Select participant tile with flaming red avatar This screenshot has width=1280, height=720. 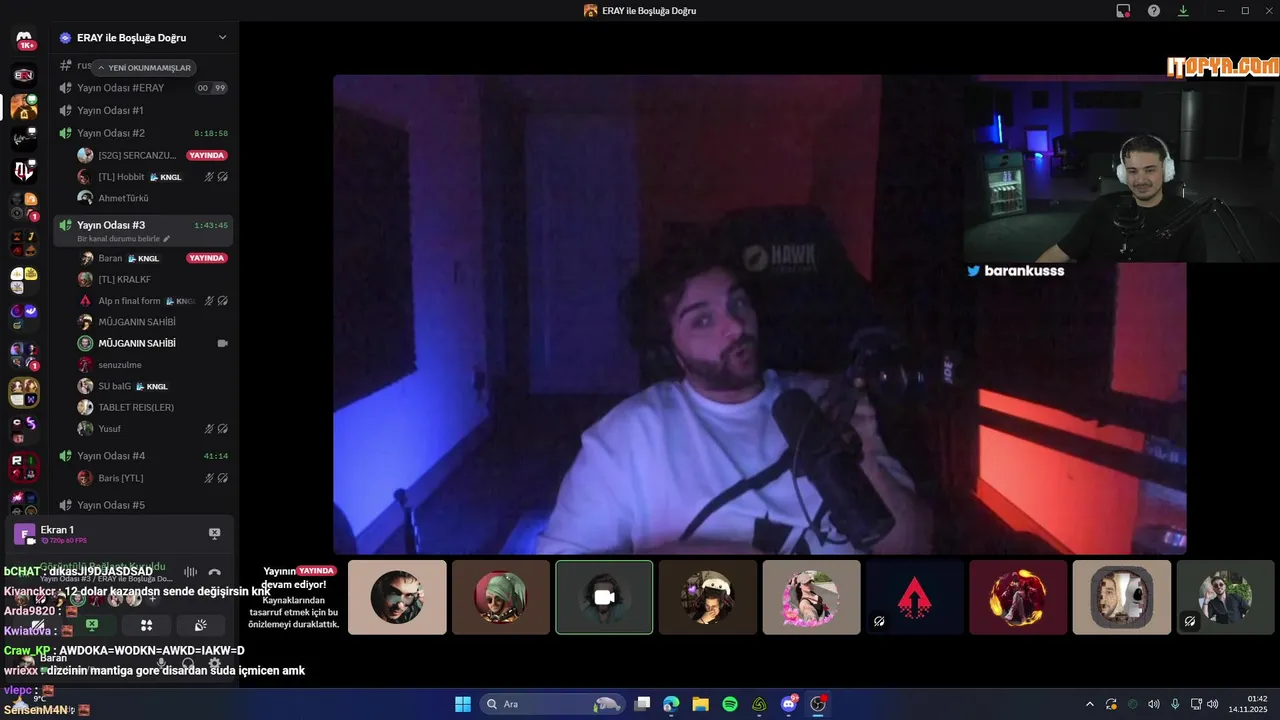tap(1018, 597)
